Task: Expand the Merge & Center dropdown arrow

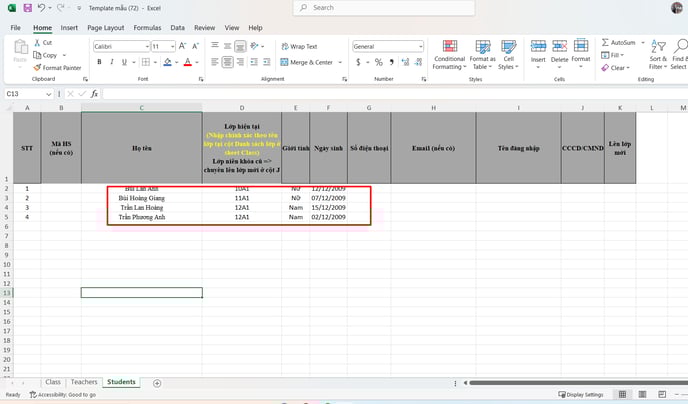Action: 340,62
